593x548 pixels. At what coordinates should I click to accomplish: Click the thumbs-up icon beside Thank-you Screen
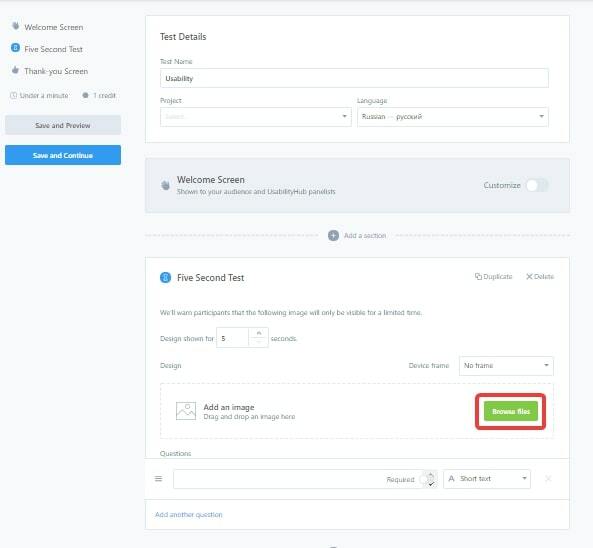pyautogui.click(x=15, y=70)
